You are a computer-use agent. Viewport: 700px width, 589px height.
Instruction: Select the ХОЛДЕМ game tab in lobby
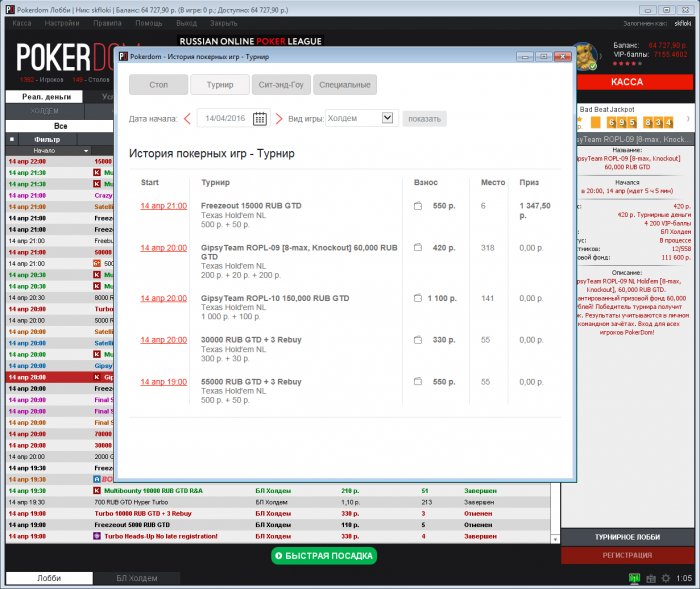tap(45, 111)
